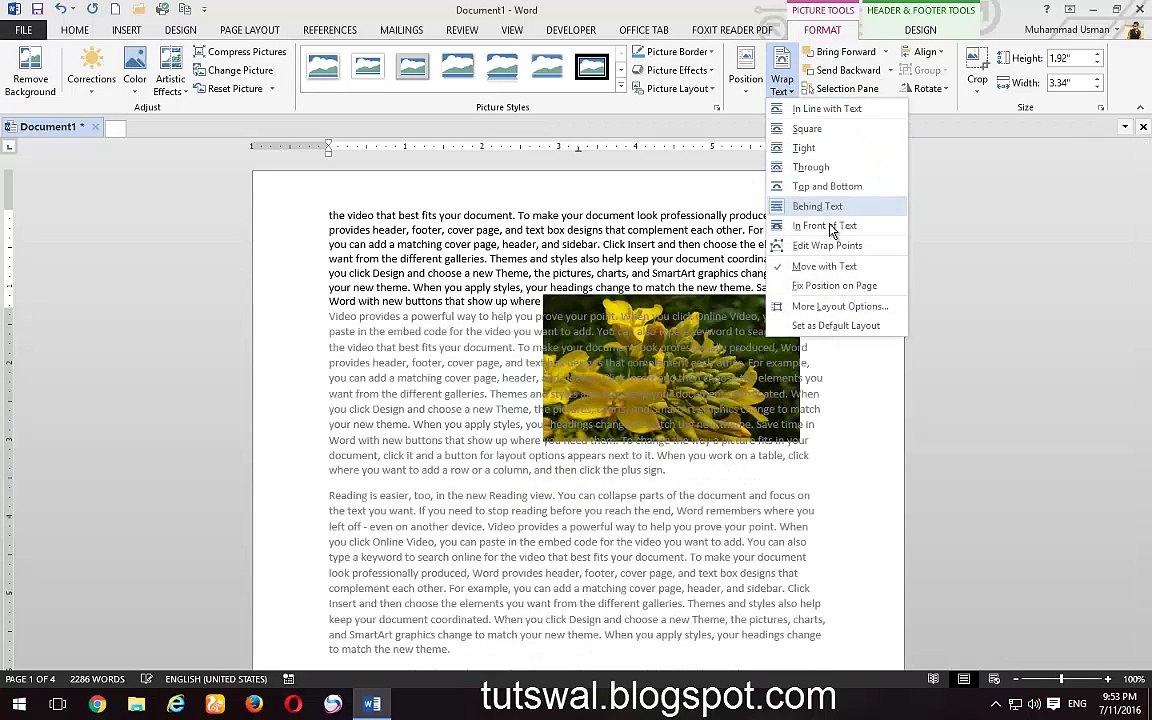Image resolution: width=1152 pixels, height=720 pixels.
Task: Open the Picture Styles dialog launcher
Action: [717, 108]
